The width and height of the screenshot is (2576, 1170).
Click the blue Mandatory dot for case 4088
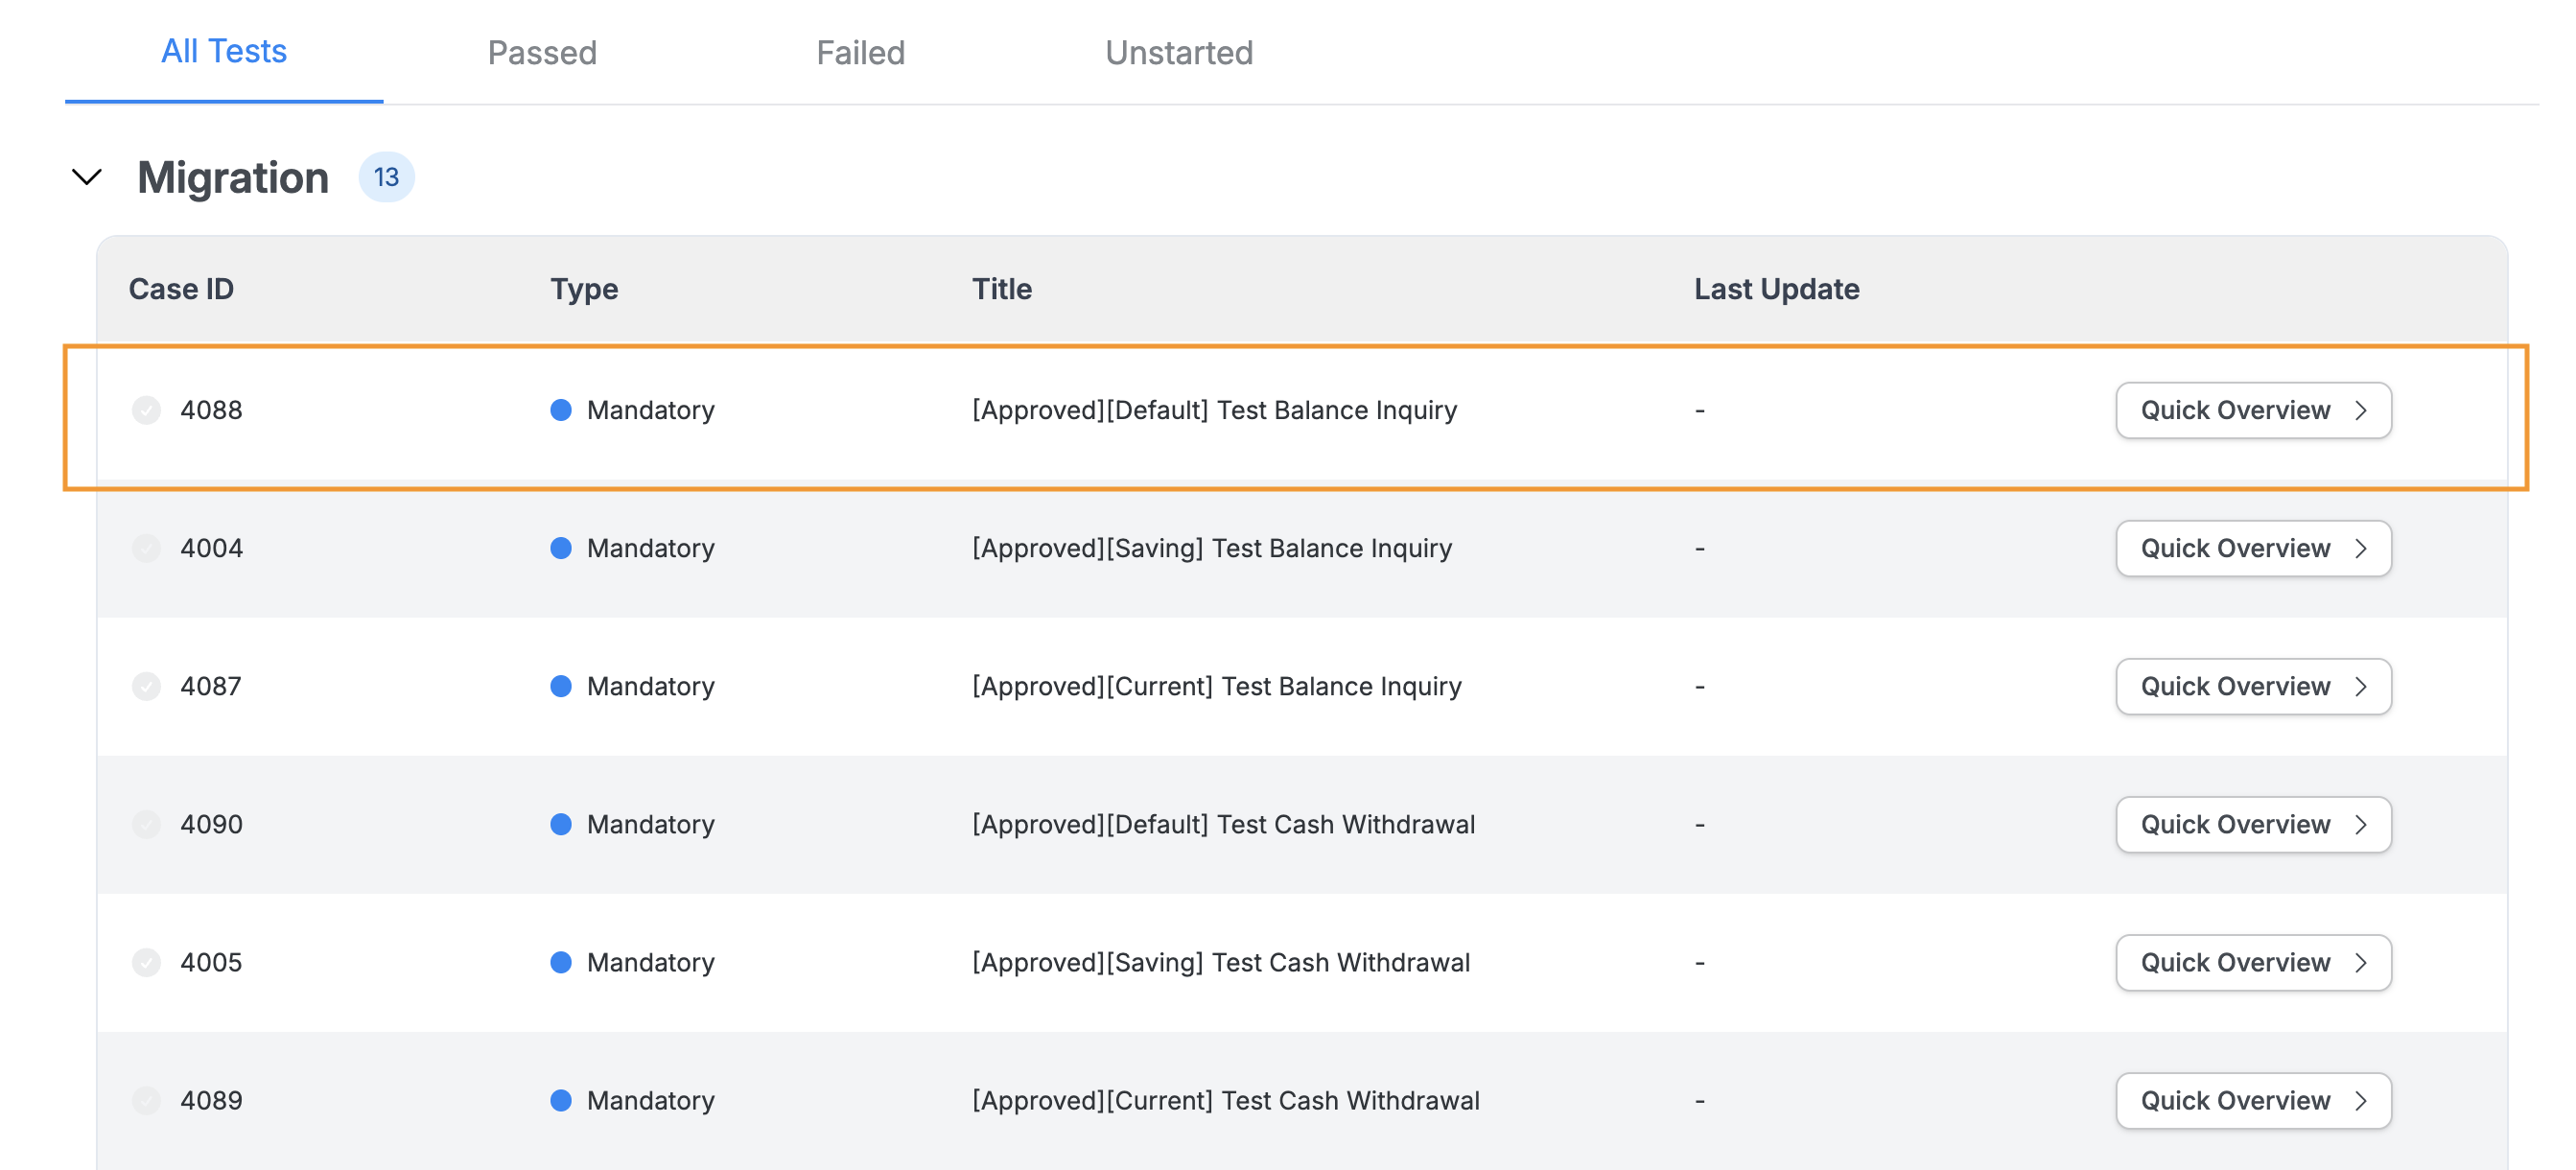pyautogui.click(x=563, y=410)
